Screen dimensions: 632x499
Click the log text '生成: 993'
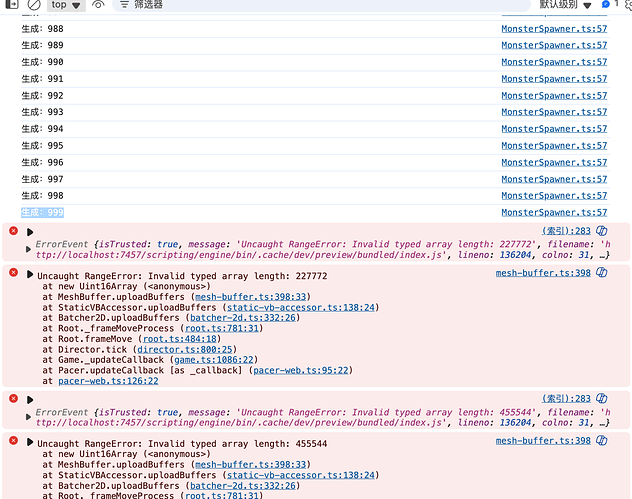pyautogui.click(x=42, y=112)
